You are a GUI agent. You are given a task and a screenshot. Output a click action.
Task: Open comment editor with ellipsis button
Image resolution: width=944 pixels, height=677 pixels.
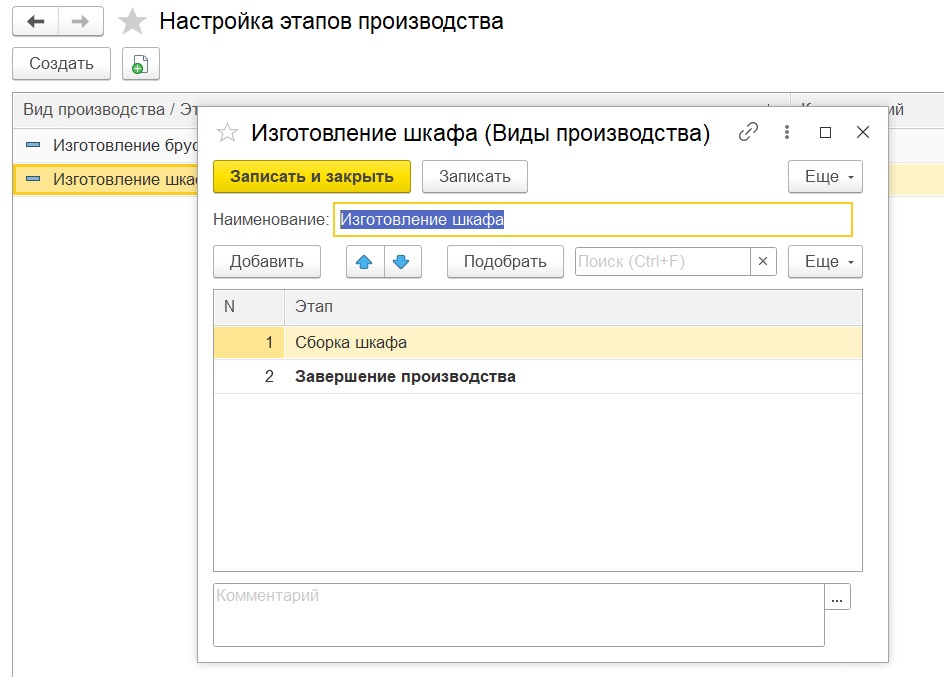tap(837, 597)
